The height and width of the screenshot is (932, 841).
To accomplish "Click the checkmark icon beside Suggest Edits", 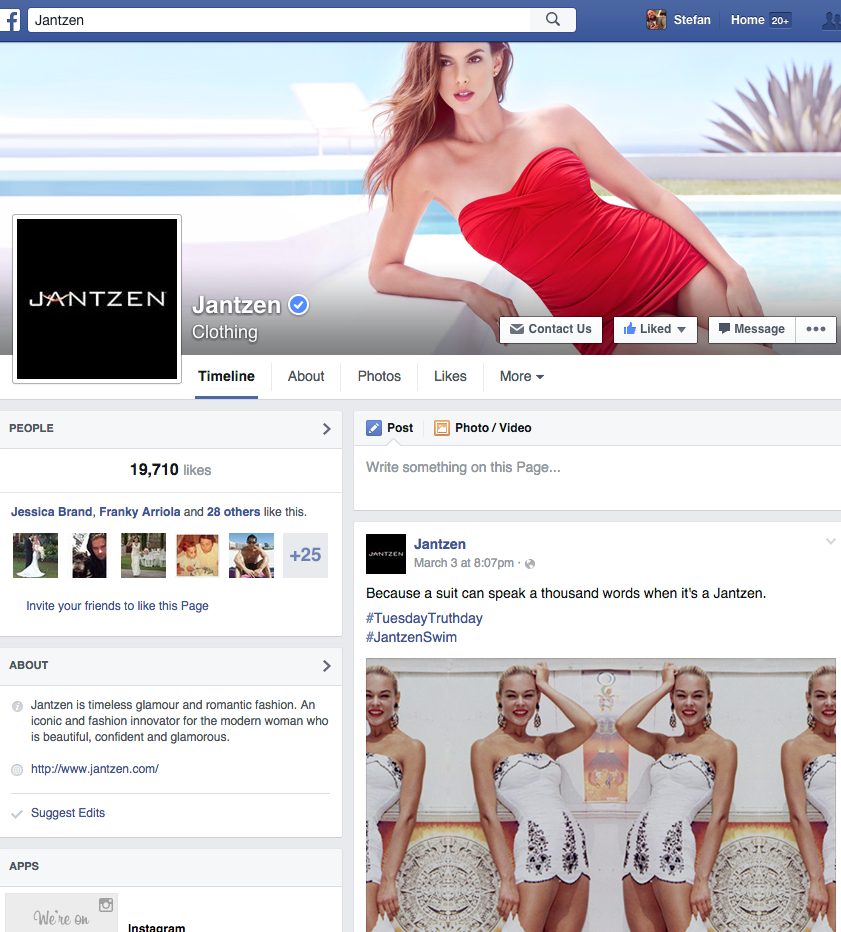I will 17,814.
